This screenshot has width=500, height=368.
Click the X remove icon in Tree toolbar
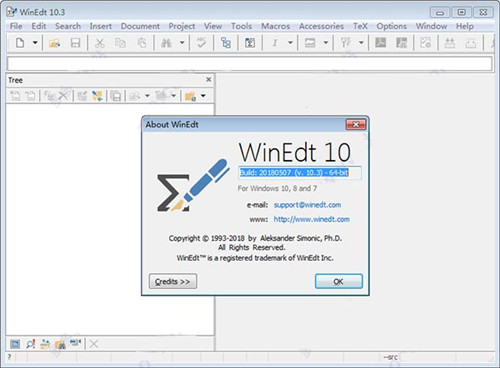[x=63, y=96]
